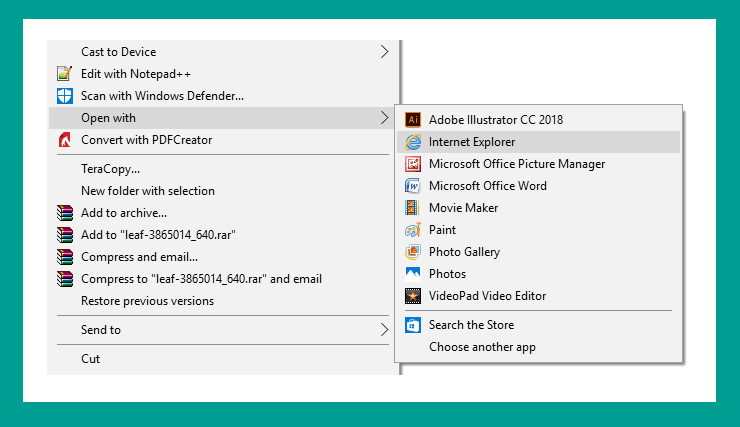Open the Send to menu entry

[224, 329]
